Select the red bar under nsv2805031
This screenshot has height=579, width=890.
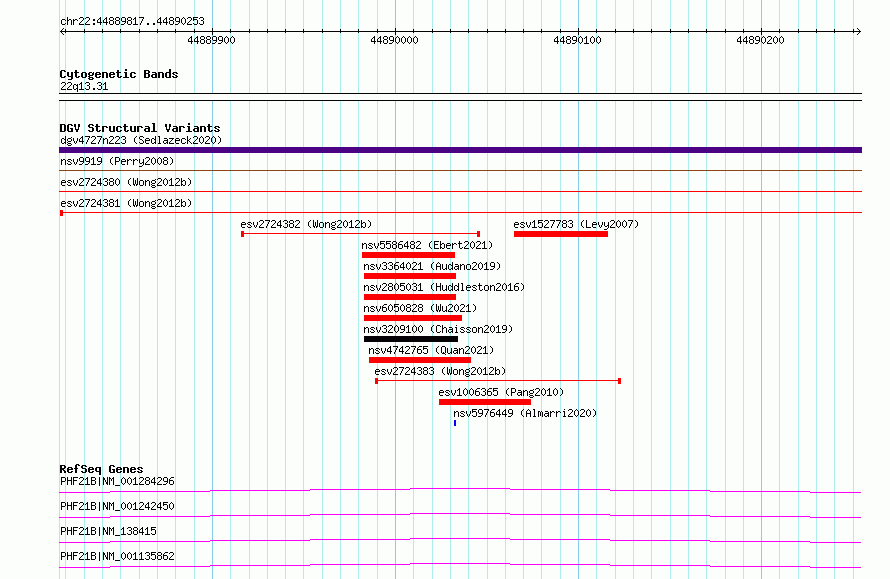pyautogui.click(x=410, y=297)
